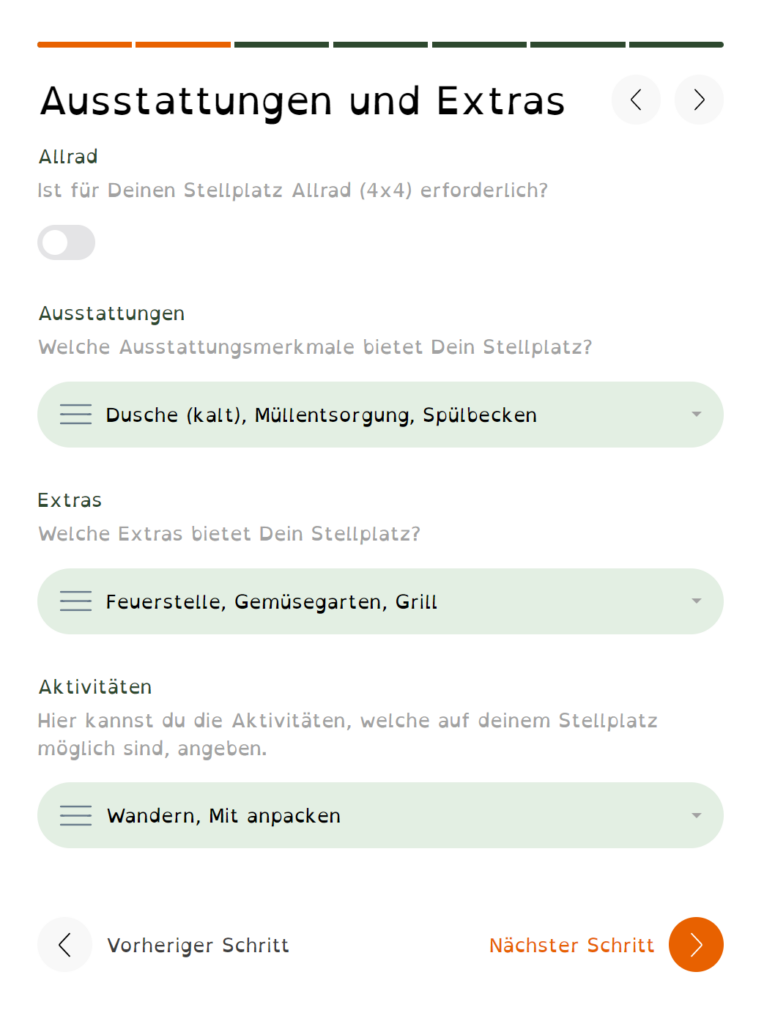Image resolution: width=775 pixels, height=1024 pixels.
Task: Expand the Aktivitäten dropdown list
Action: click(x=380, y=814)
